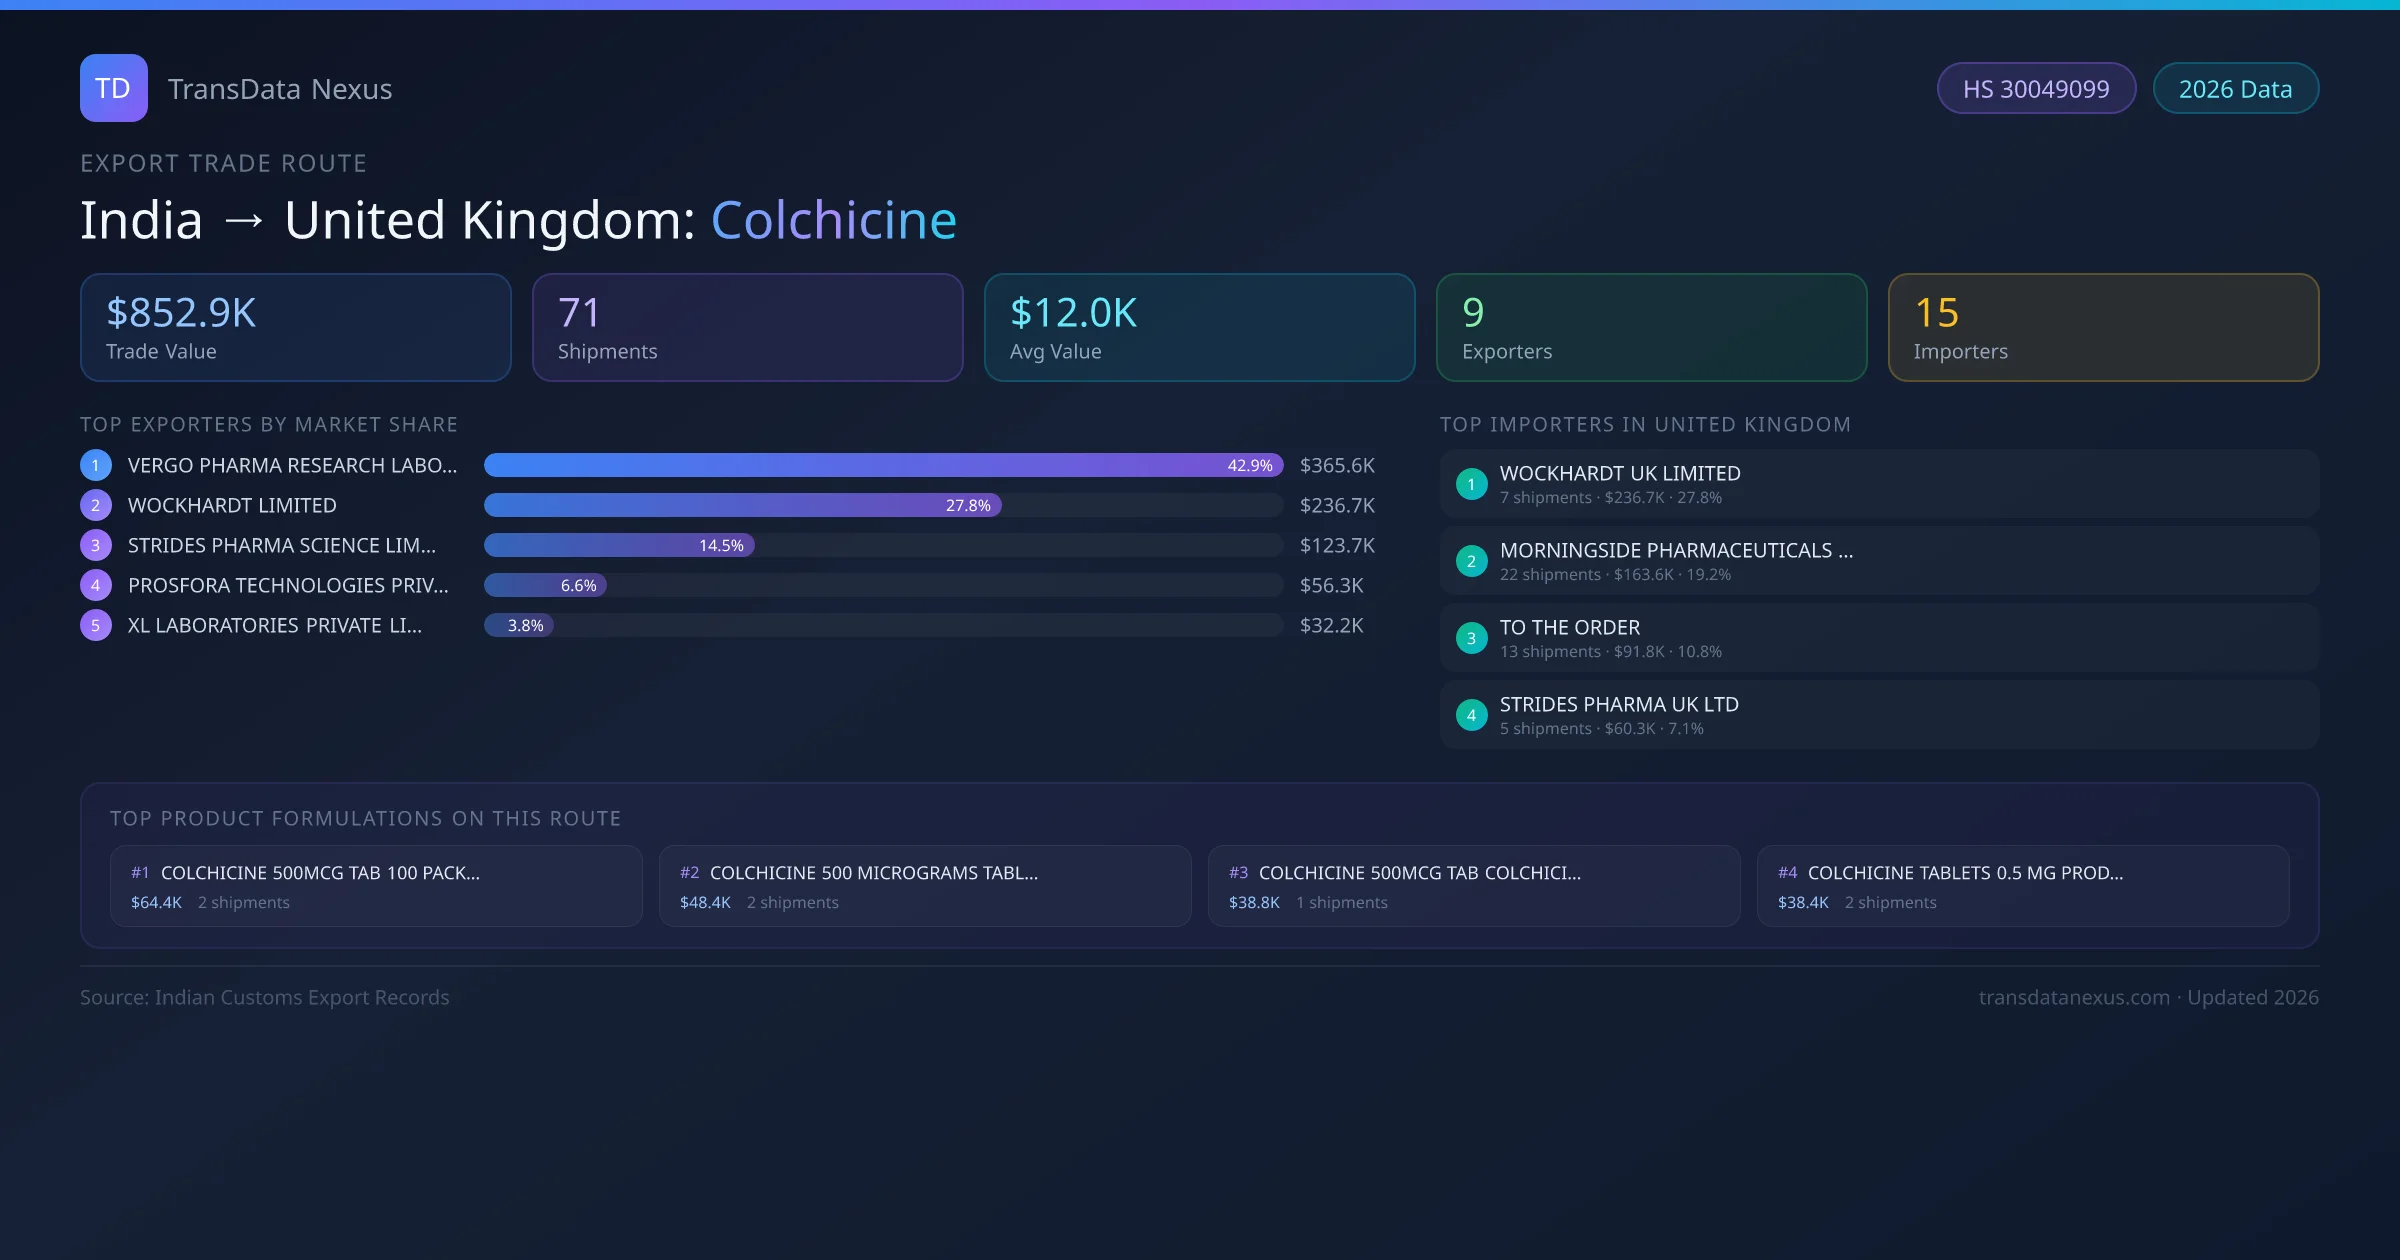Image resolution: width=2400 pixels, height=1260 pixels.
Task: Select the 2026 Data pill
Action: (x=2234, y=89)
